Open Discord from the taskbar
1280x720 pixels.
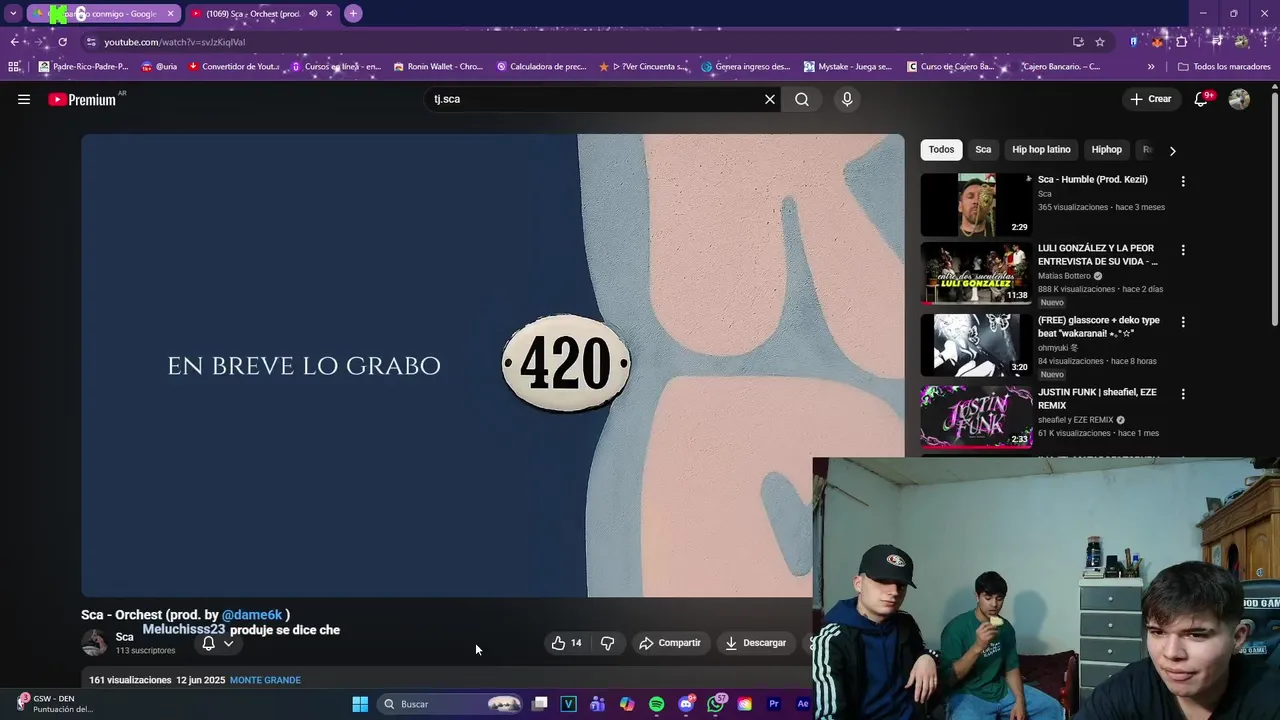(686, 704)
